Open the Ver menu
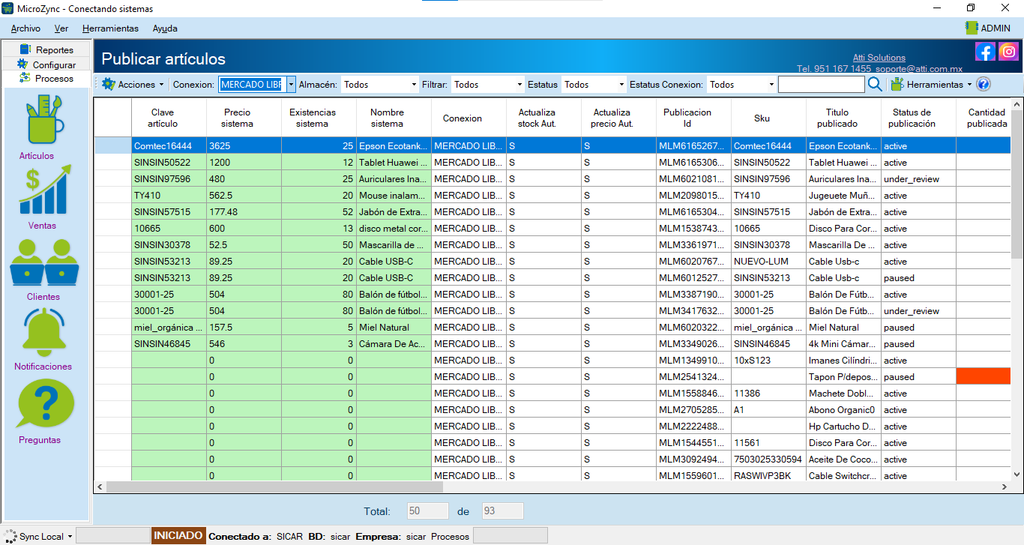The image size is (1024, 545). click(61, 28)
